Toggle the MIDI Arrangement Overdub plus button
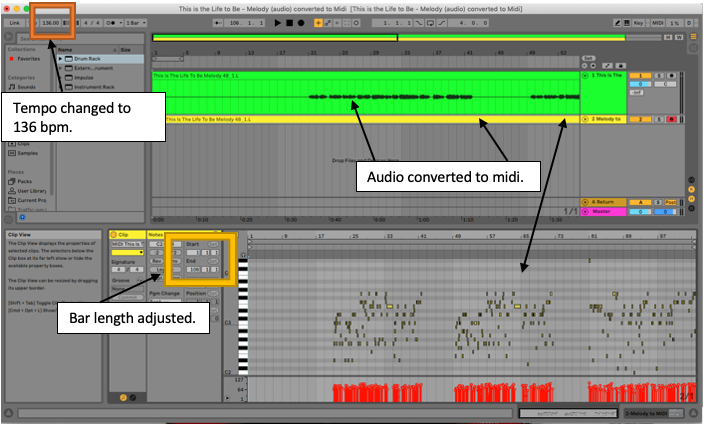Viewport: 706px width, 426px height. pos(318,23)
